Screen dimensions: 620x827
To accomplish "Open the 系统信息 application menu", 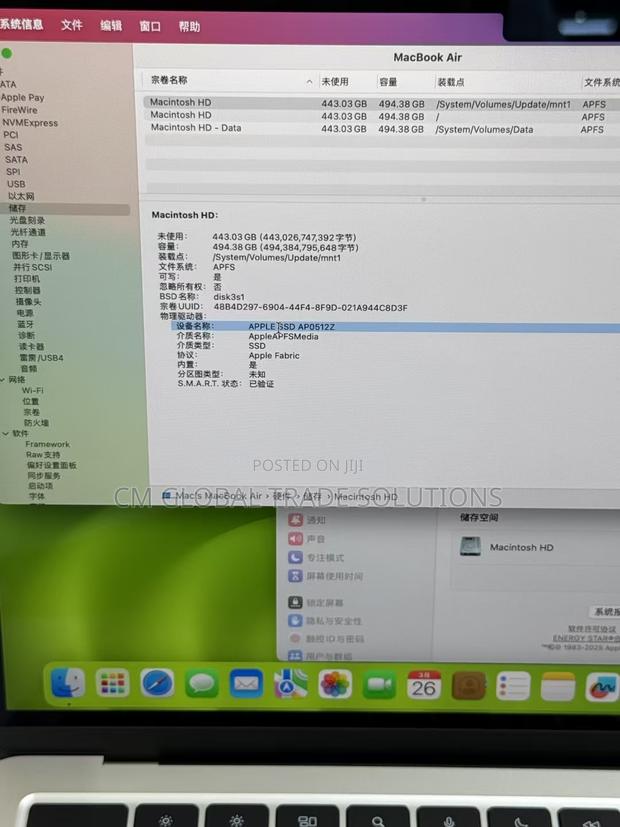I will pyautogui.click(x=22, y=24).
